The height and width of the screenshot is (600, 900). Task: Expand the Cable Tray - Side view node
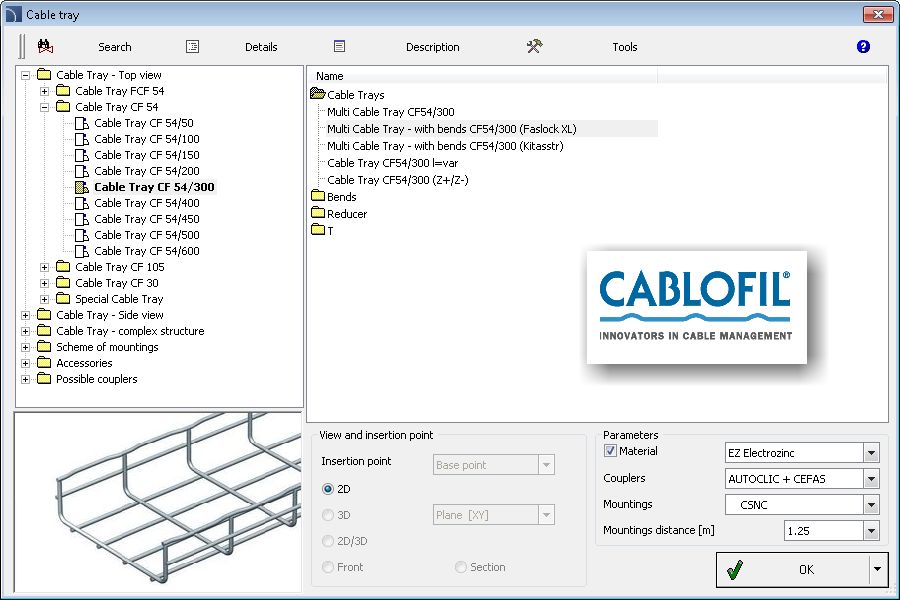click(x=25, y=315)
